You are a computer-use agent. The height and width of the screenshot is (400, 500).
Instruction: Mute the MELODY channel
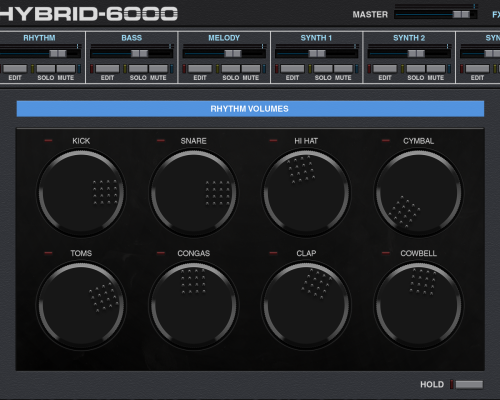click(251, 69)
